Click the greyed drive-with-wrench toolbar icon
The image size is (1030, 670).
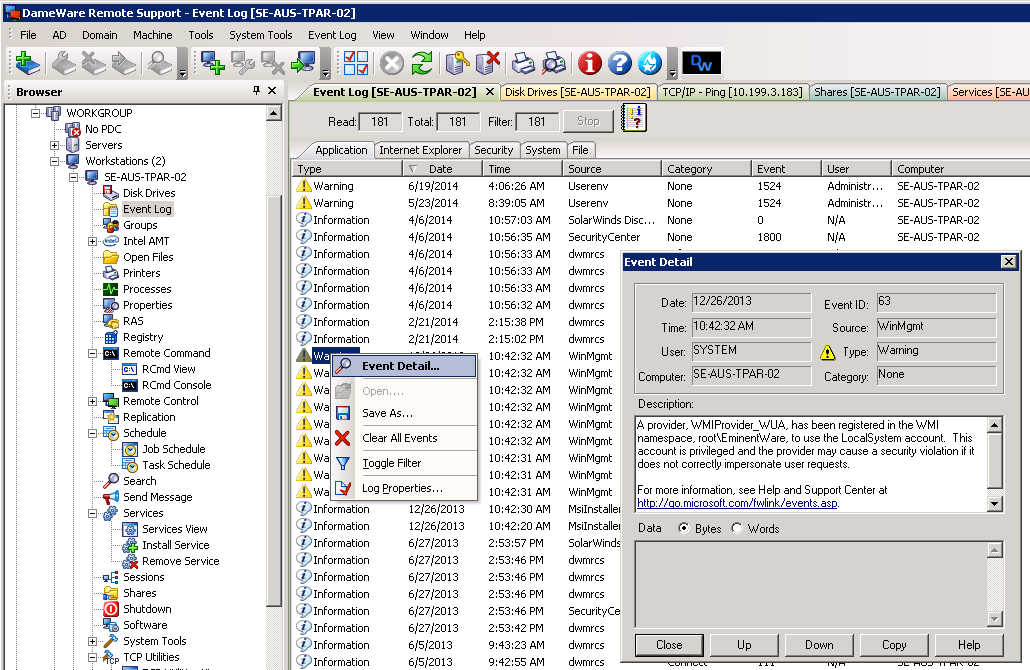point(64,63)
